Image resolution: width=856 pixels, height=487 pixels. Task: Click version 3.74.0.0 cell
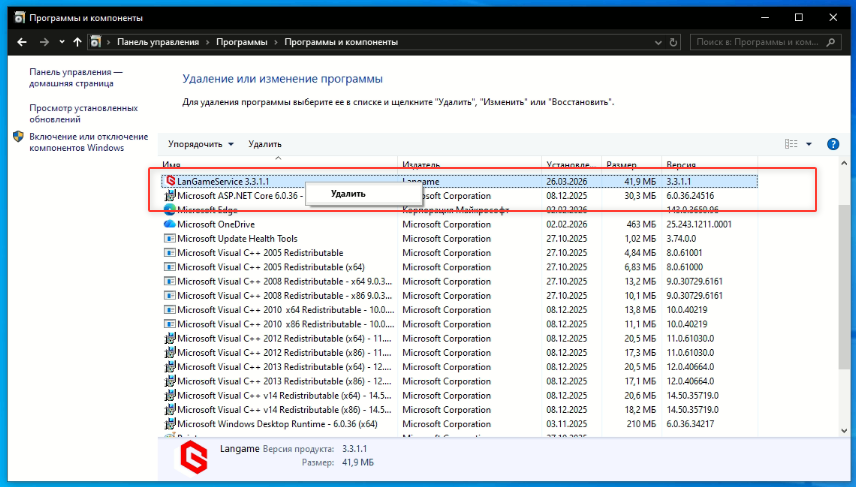point(681,239)
